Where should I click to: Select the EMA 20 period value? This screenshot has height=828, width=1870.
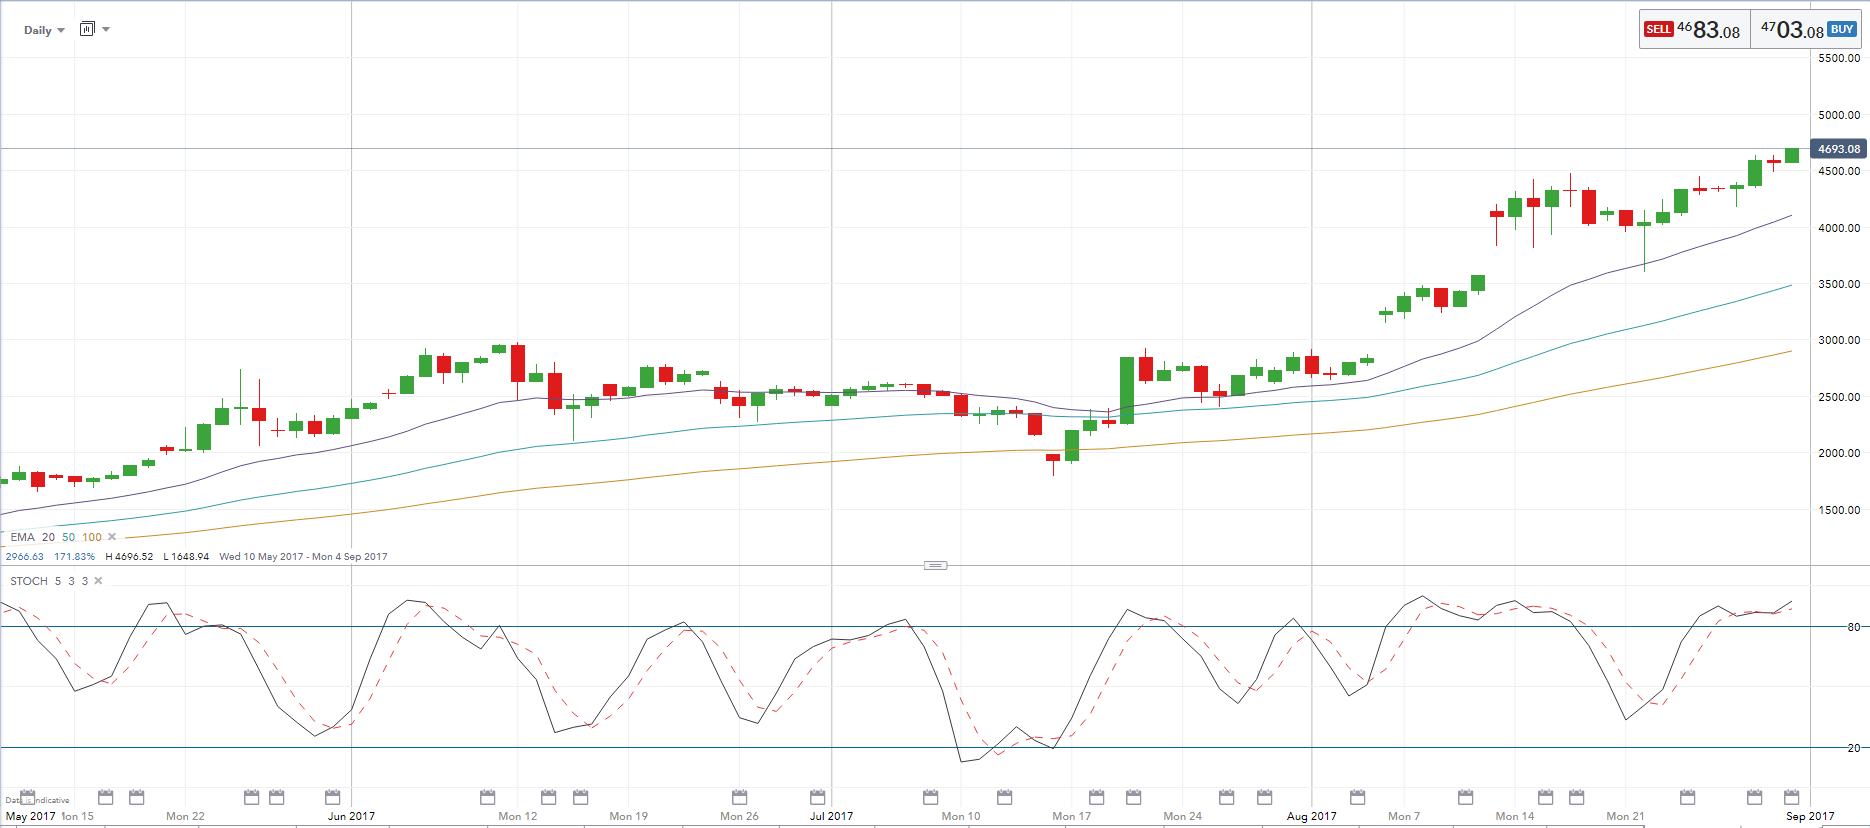tap(48, 537)
